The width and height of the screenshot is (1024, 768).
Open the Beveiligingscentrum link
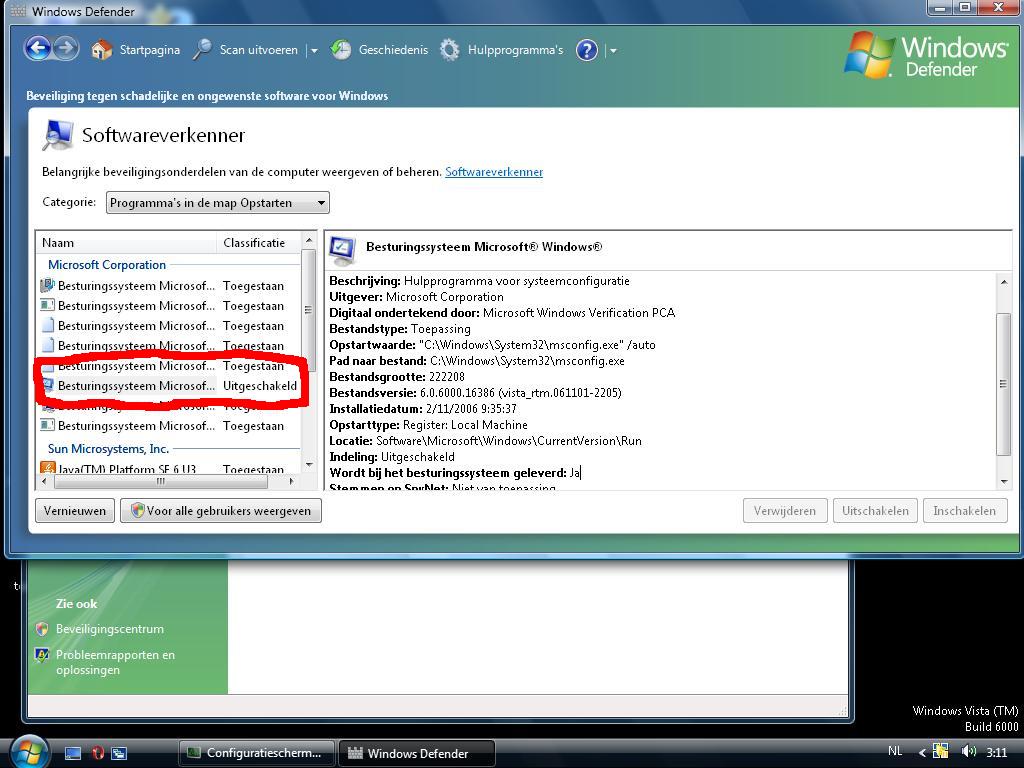click(x=110, y=629)
